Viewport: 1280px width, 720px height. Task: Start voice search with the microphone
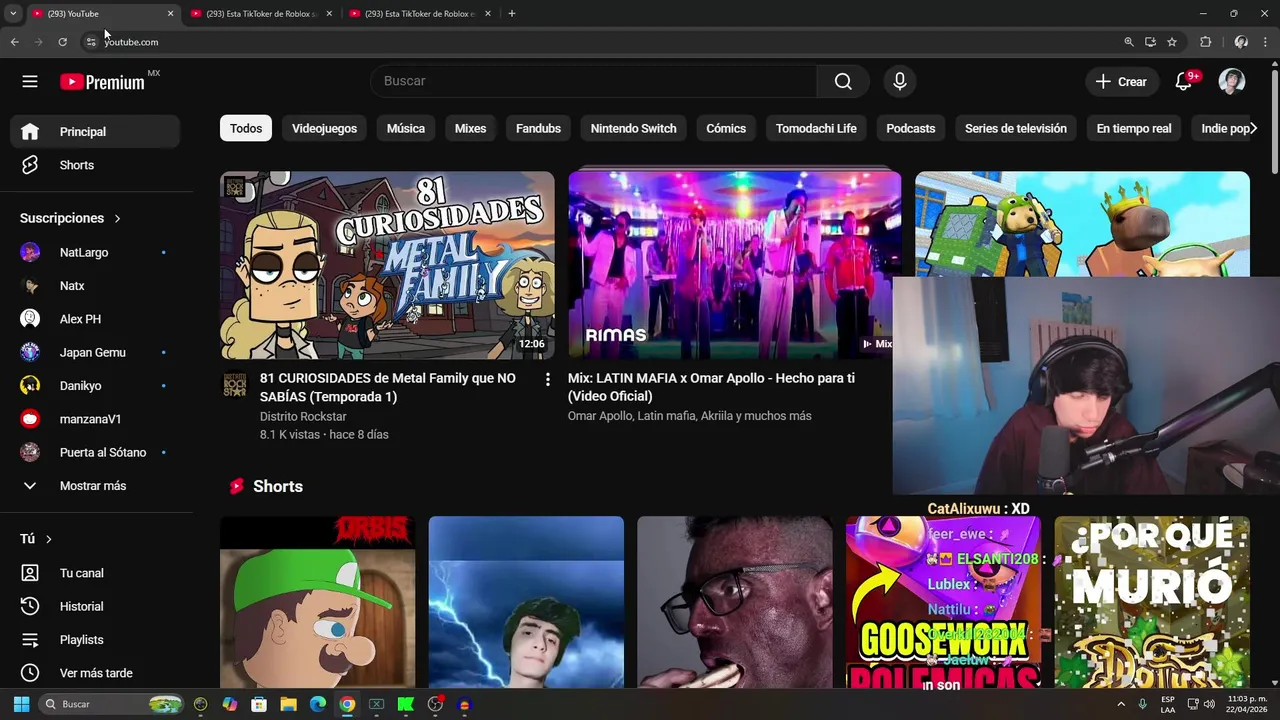pyautogui.click(x=899, y=81)
